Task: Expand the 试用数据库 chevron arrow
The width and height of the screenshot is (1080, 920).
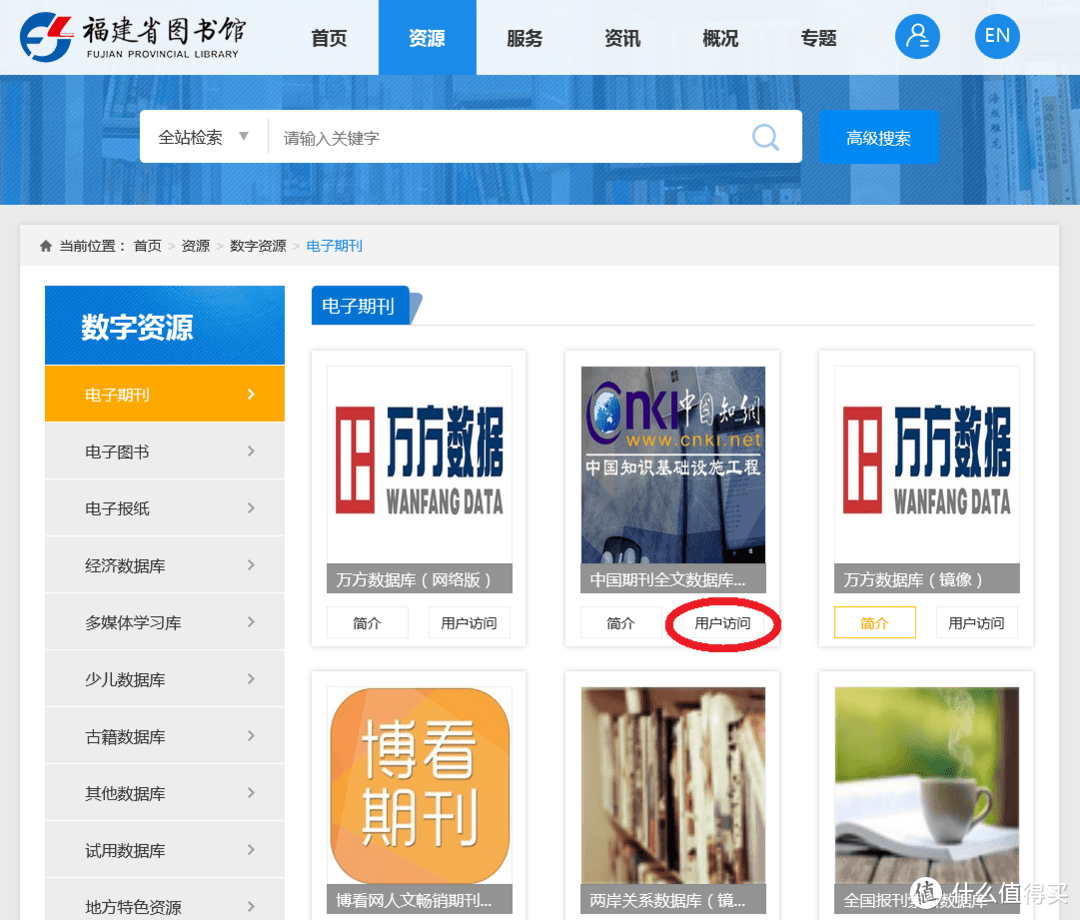Action: 251,850
